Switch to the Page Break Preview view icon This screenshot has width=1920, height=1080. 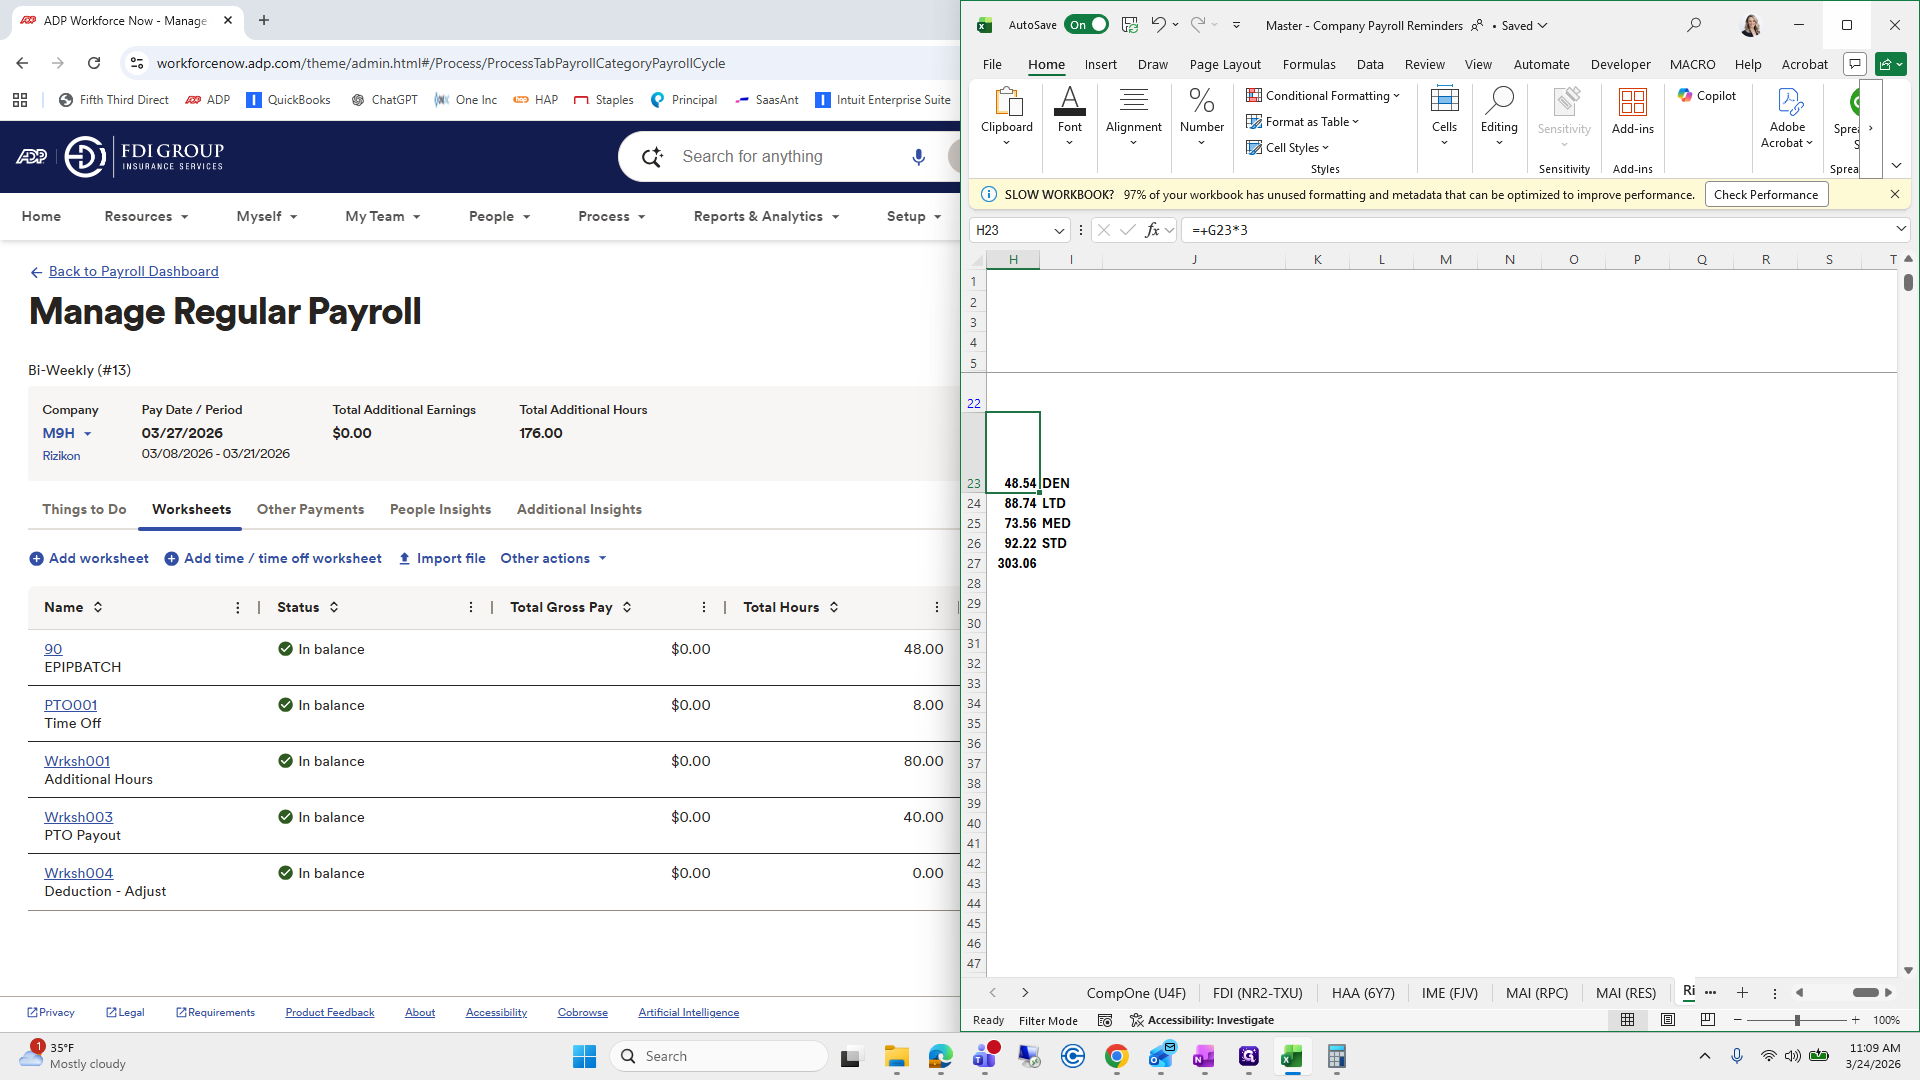1707,1020
